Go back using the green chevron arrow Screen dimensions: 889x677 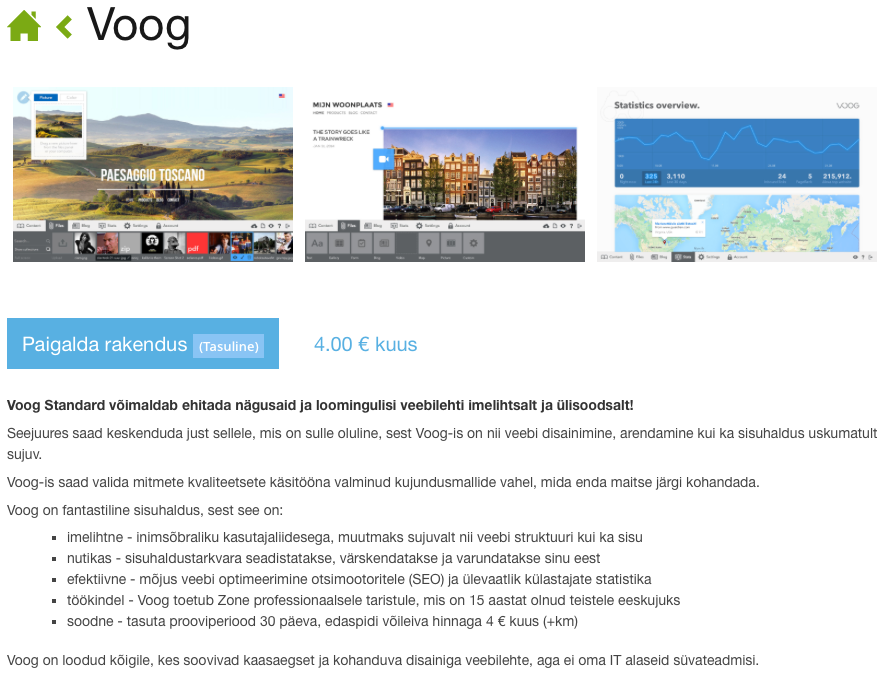[64, 27]
